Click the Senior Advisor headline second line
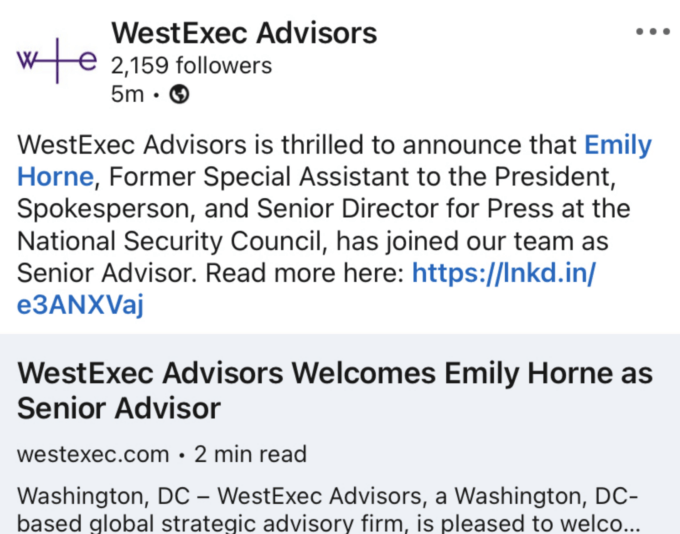Screen dimensions: 680x534 119,409
